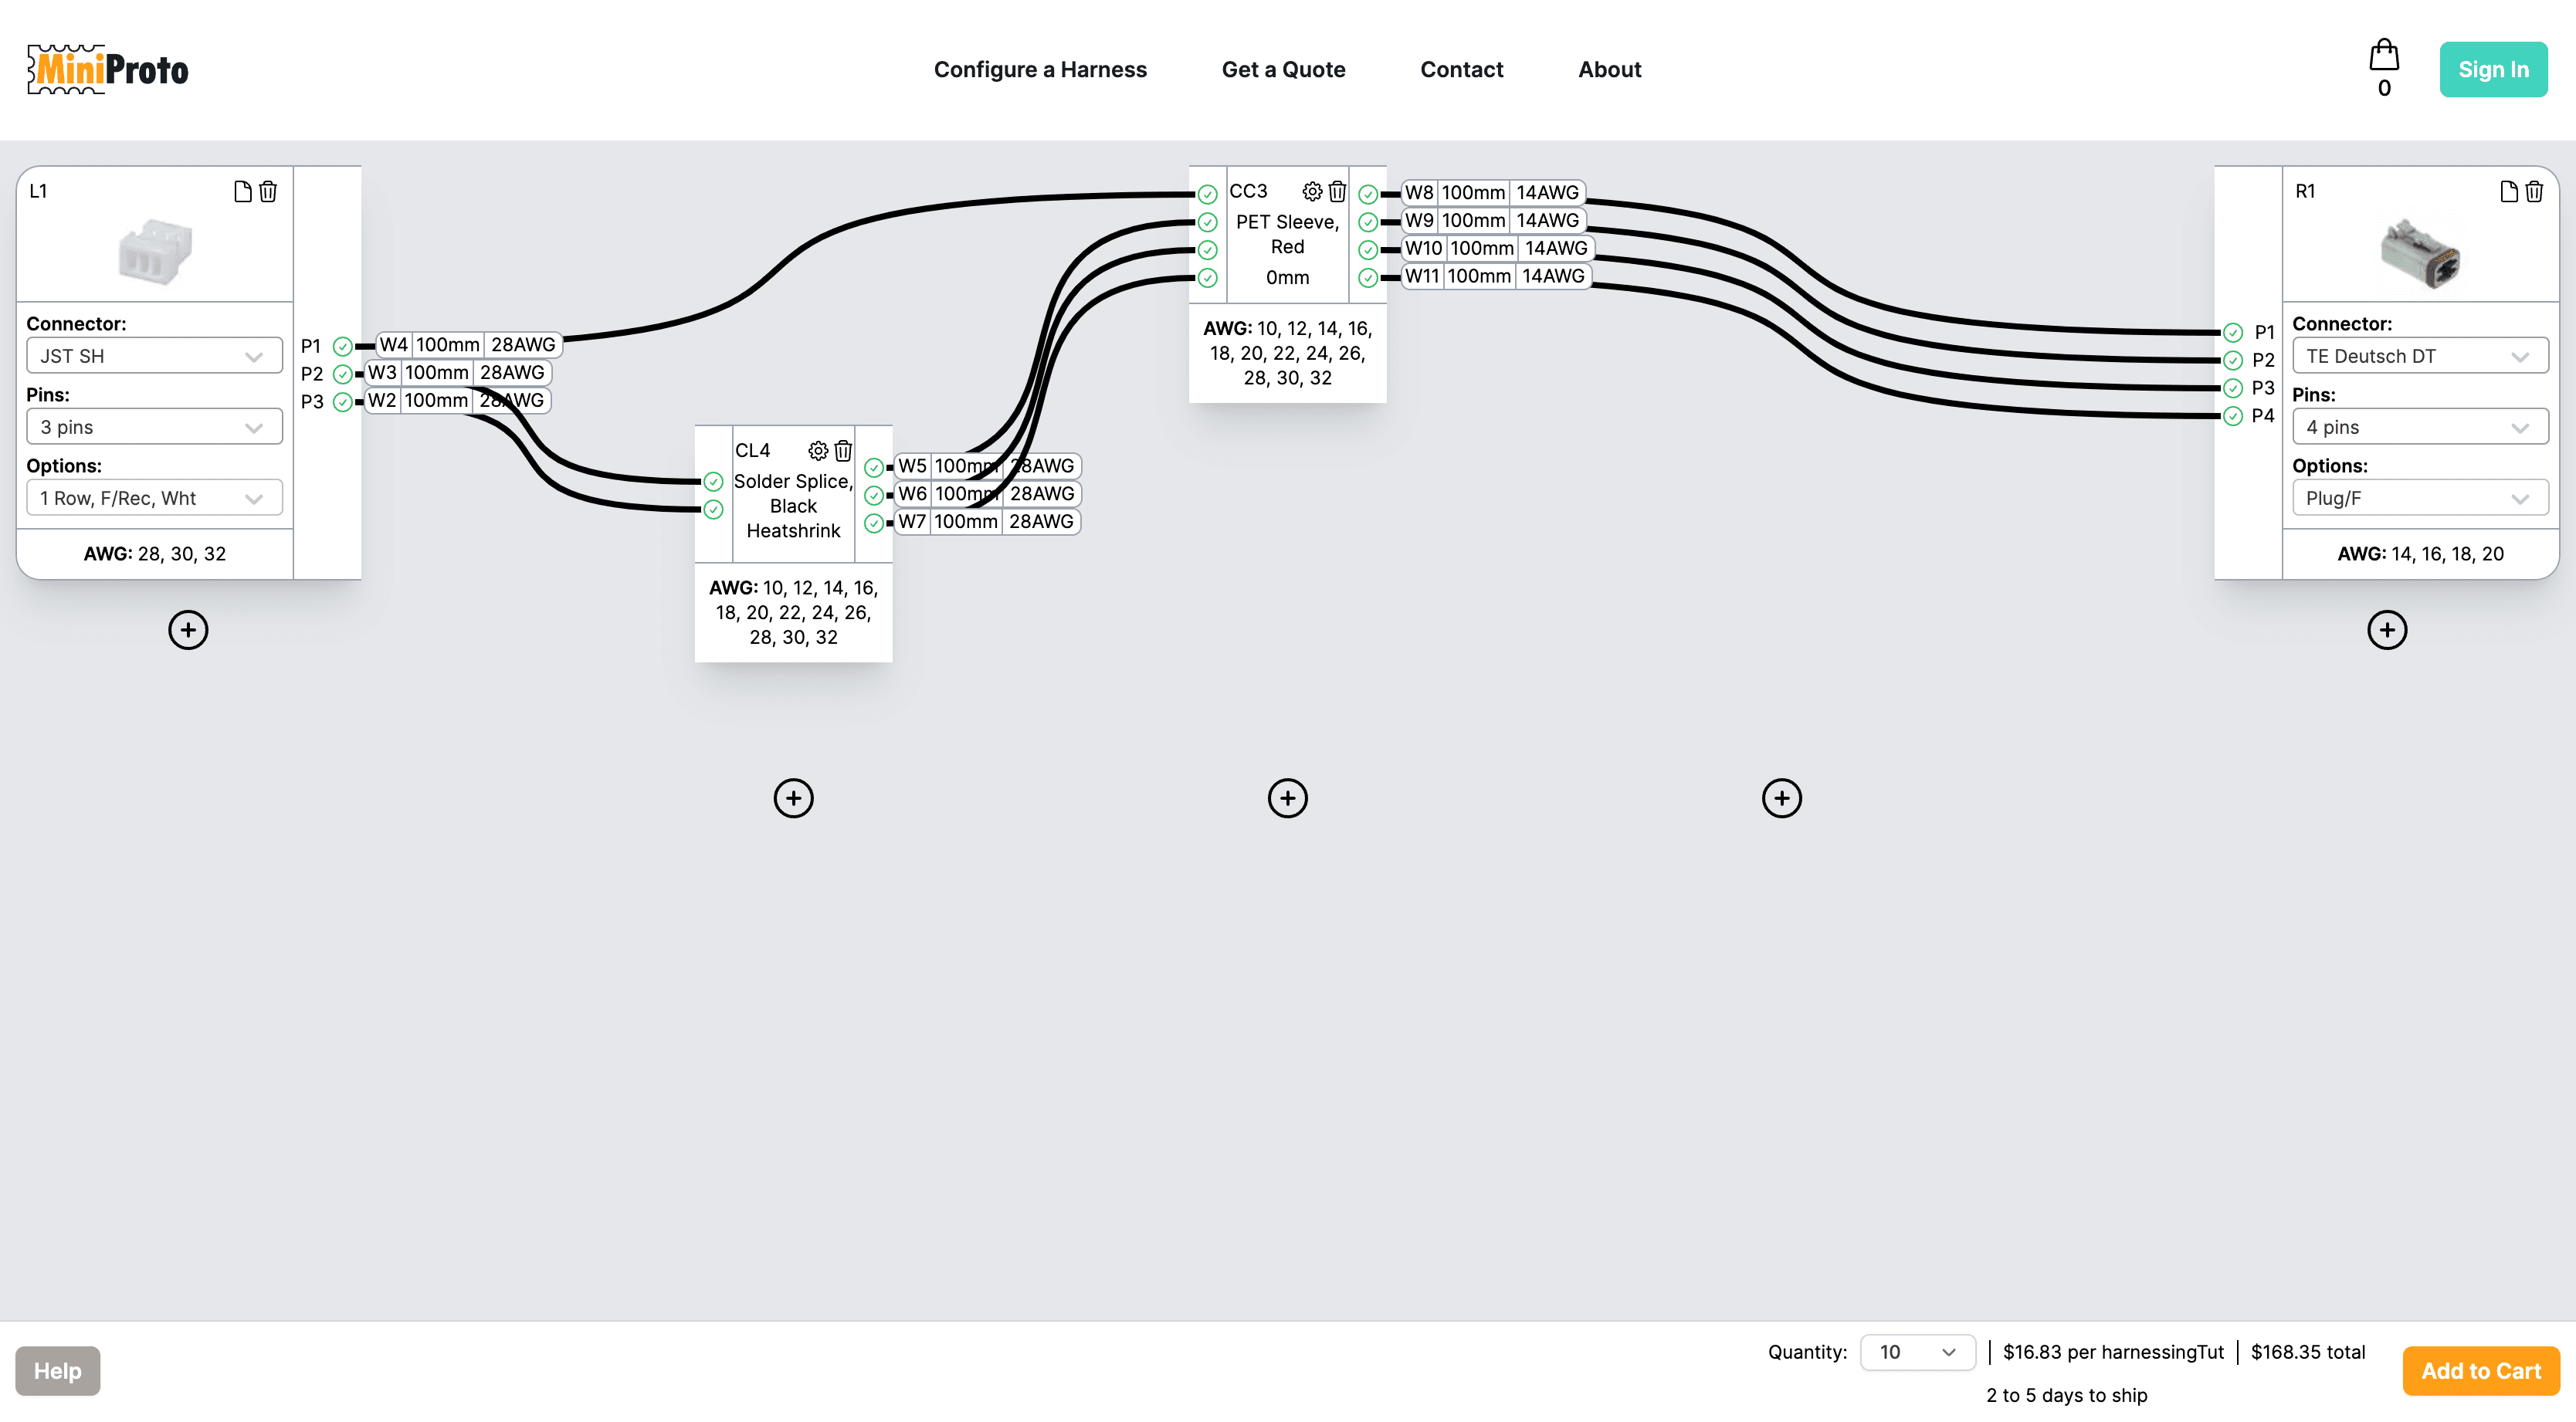Open the shopping cart bag icon

pos(2384,55)
